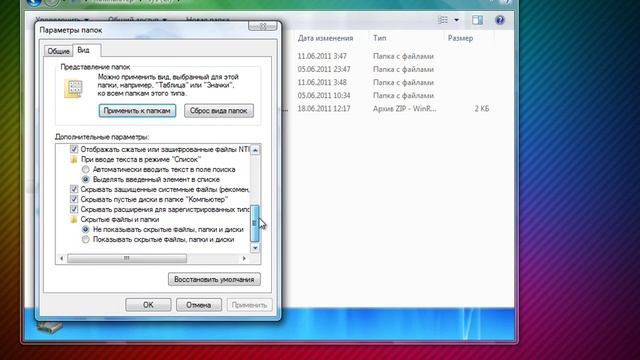Click the При вводе текста folder icon
The image size is (640, 360).
[74, 160]
